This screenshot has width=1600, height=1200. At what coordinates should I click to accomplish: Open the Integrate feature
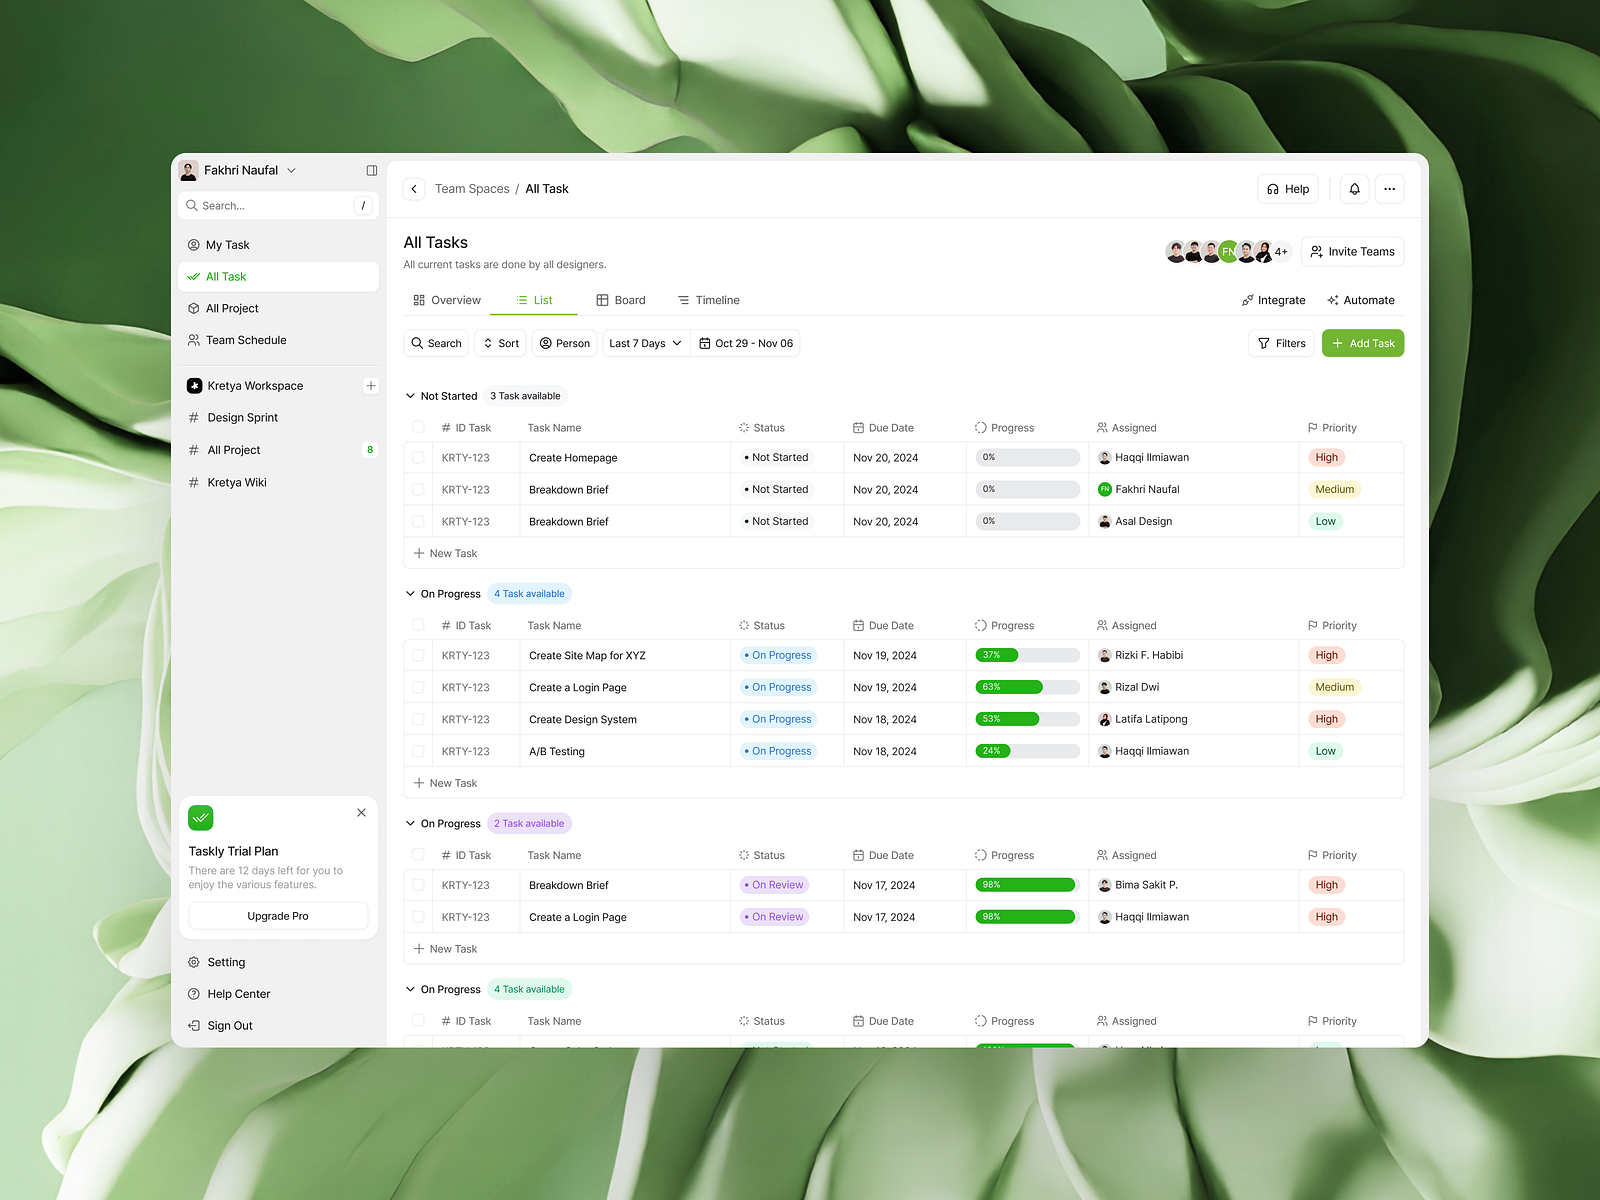(x=1273, y=300)
